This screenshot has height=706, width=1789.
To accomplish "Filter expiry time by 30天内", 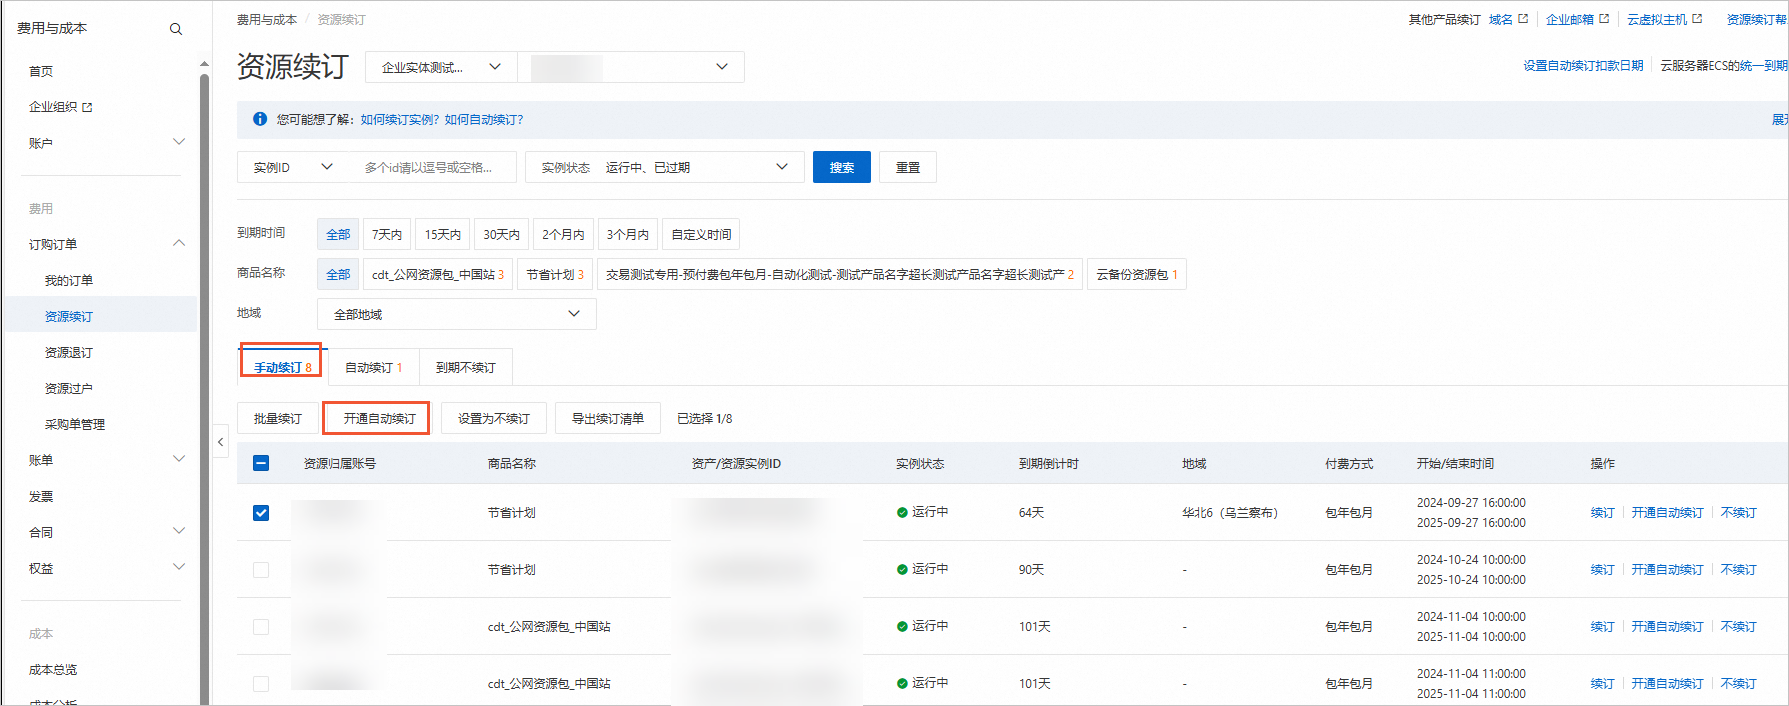I will click(502, 234).
